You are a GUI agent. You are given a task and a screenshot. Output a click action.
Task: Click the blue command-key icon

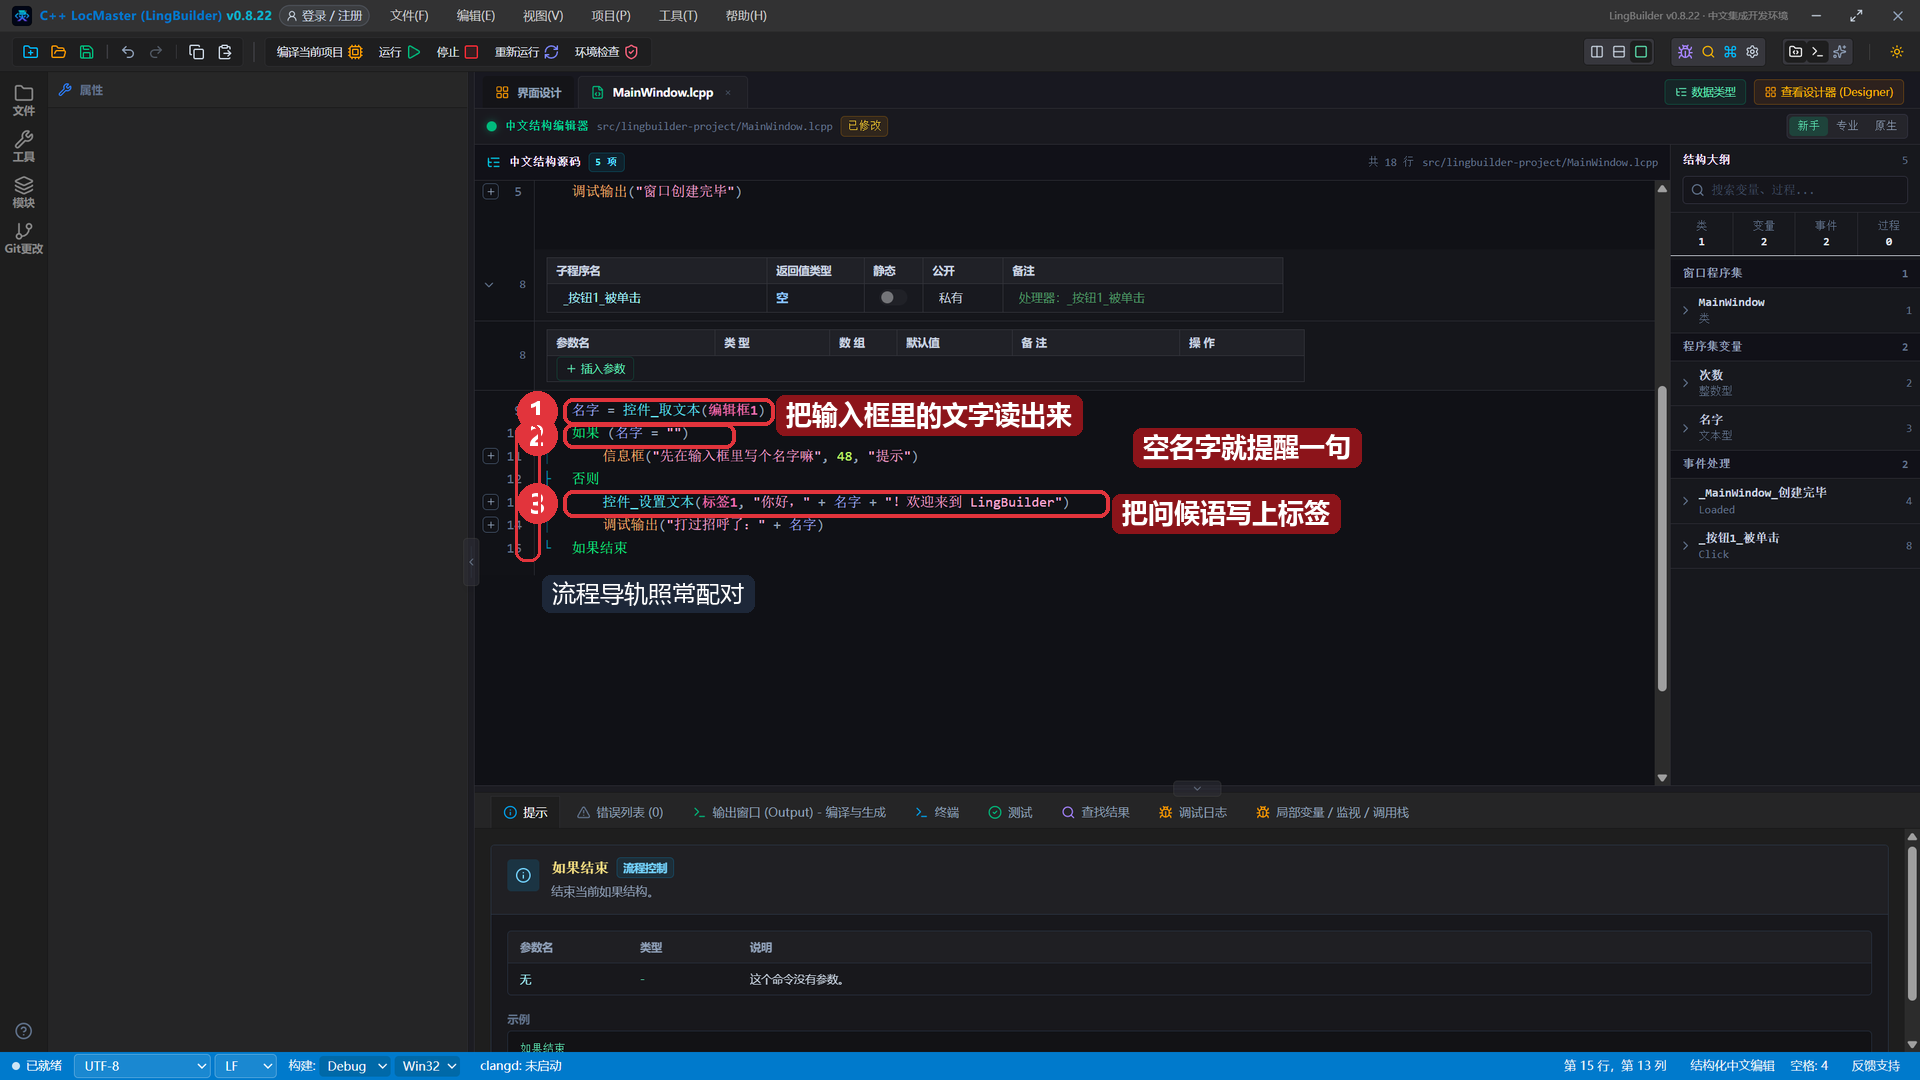(1730, 52)
